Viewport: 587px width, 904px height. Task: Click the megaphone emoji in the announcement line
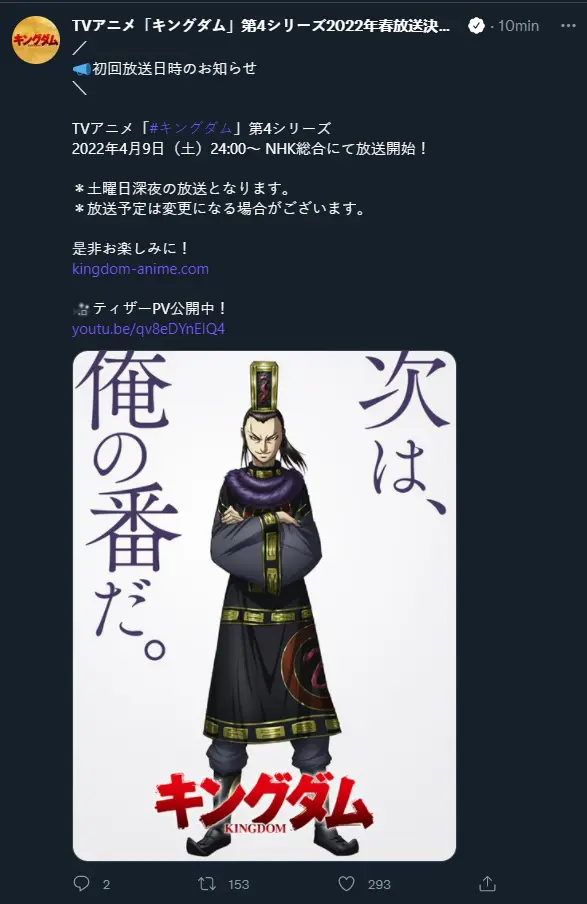coord(81,69)
